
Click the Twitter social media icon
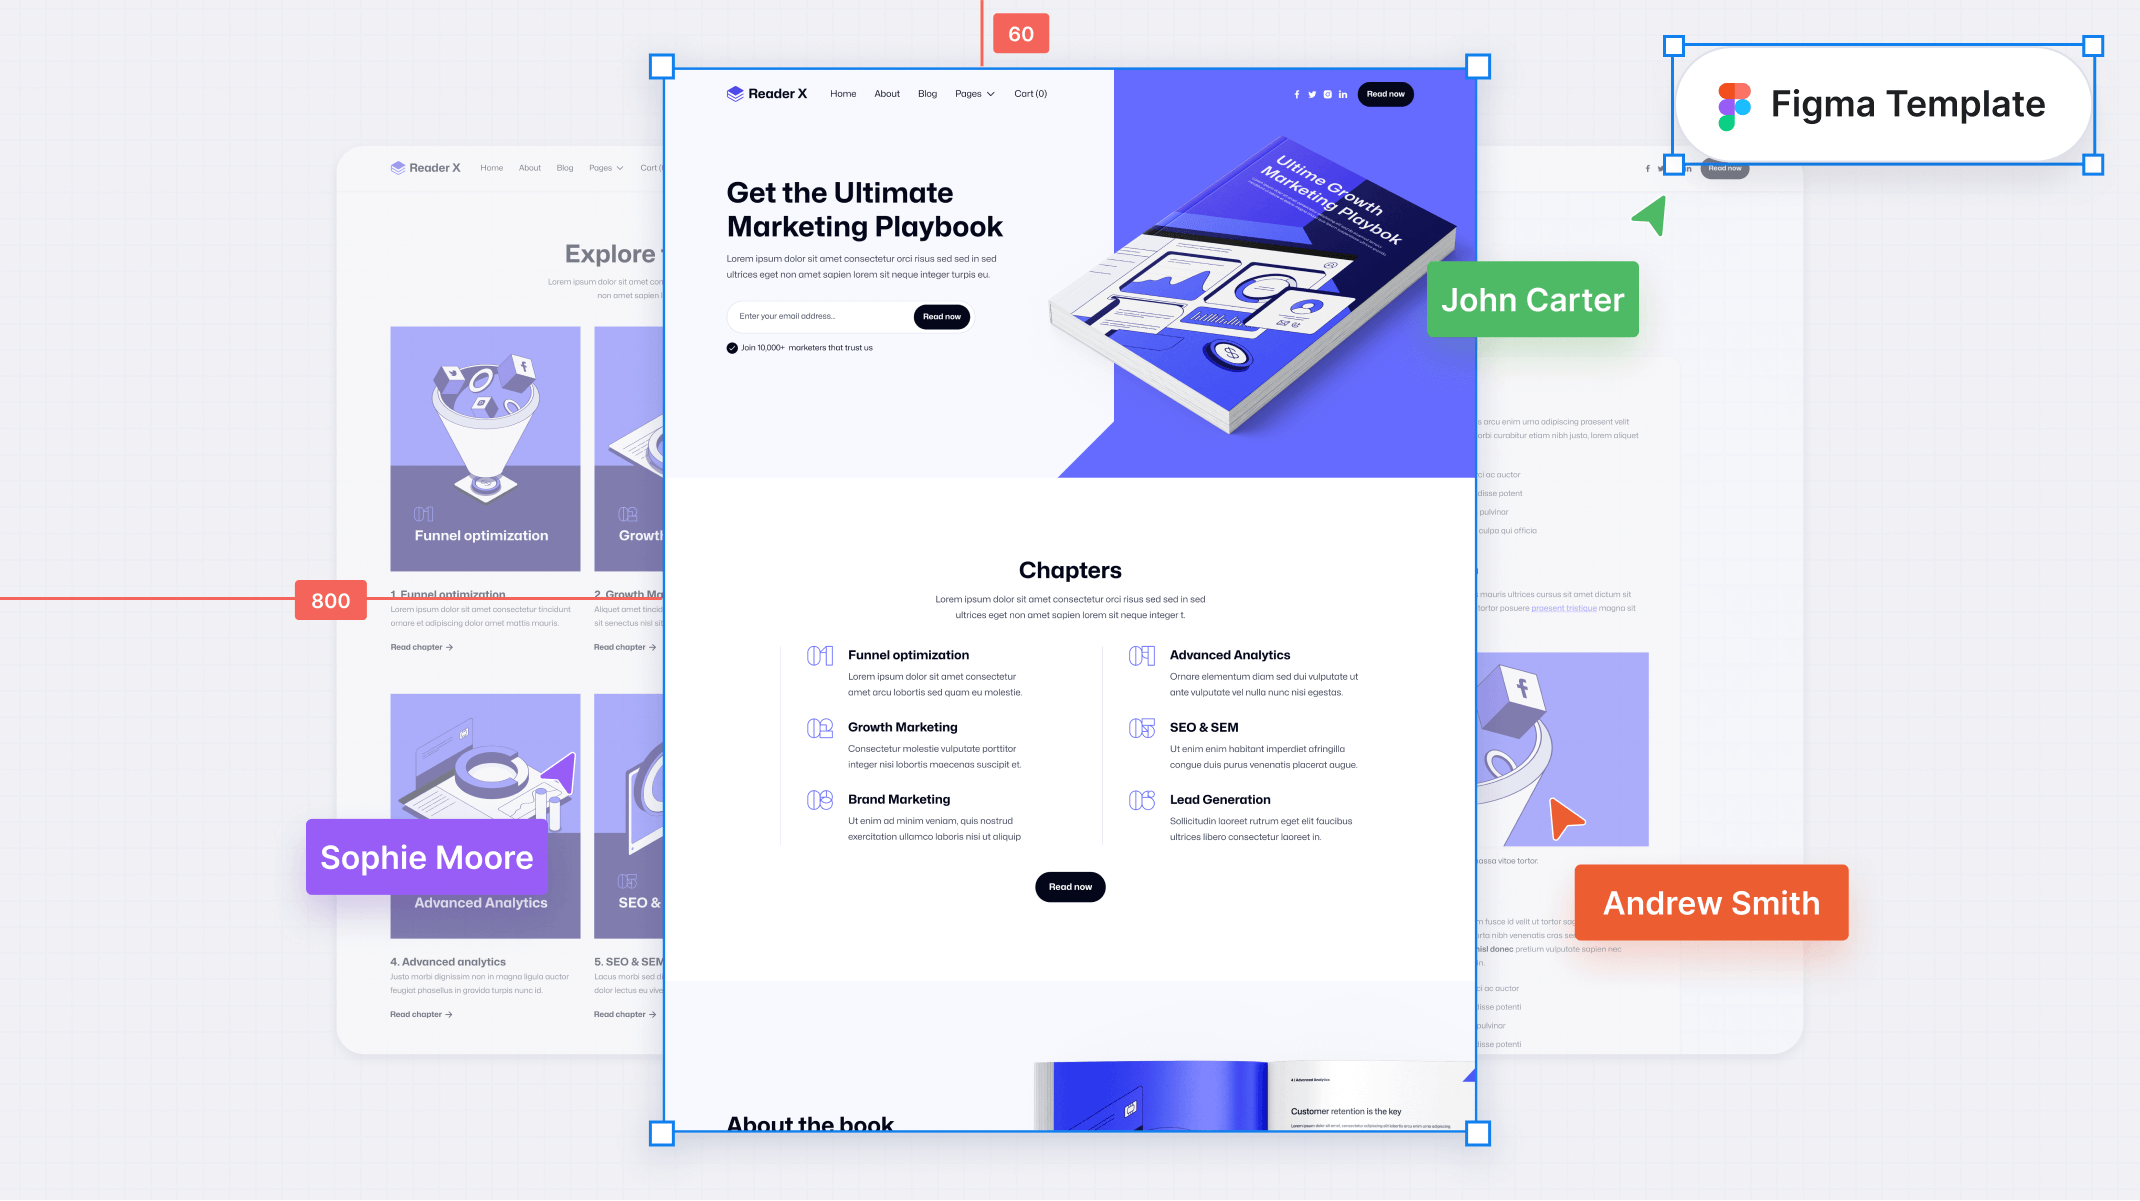[1311, 93]
